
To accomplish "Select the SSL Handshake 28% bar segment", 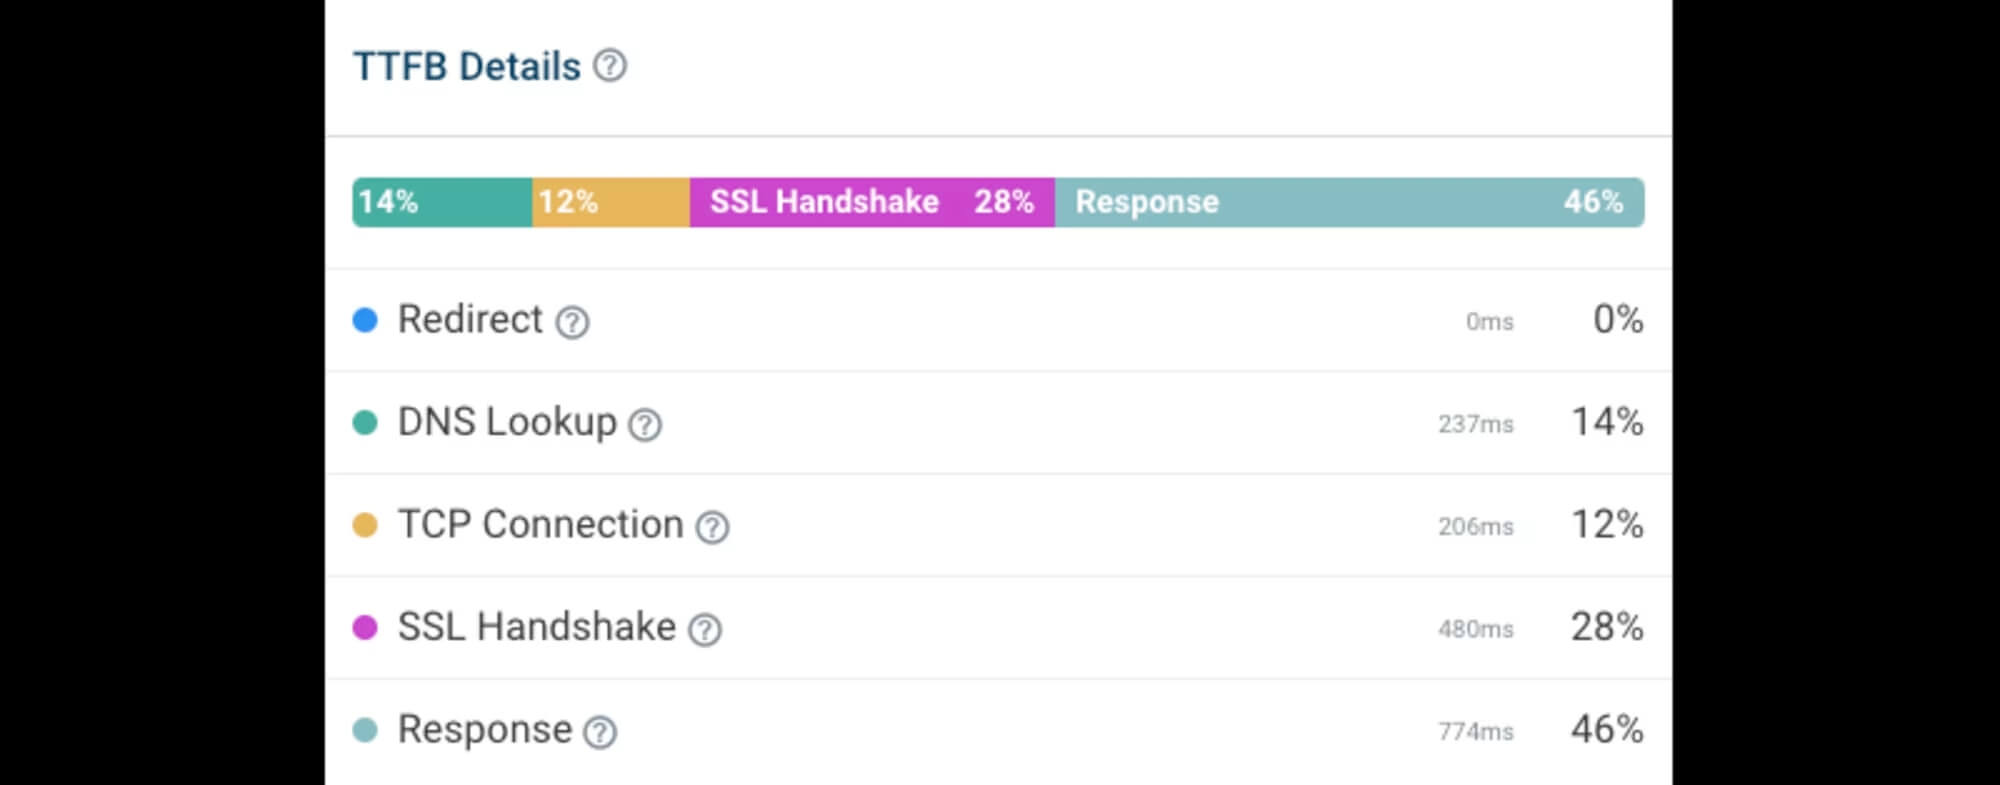I will [872, 202].
